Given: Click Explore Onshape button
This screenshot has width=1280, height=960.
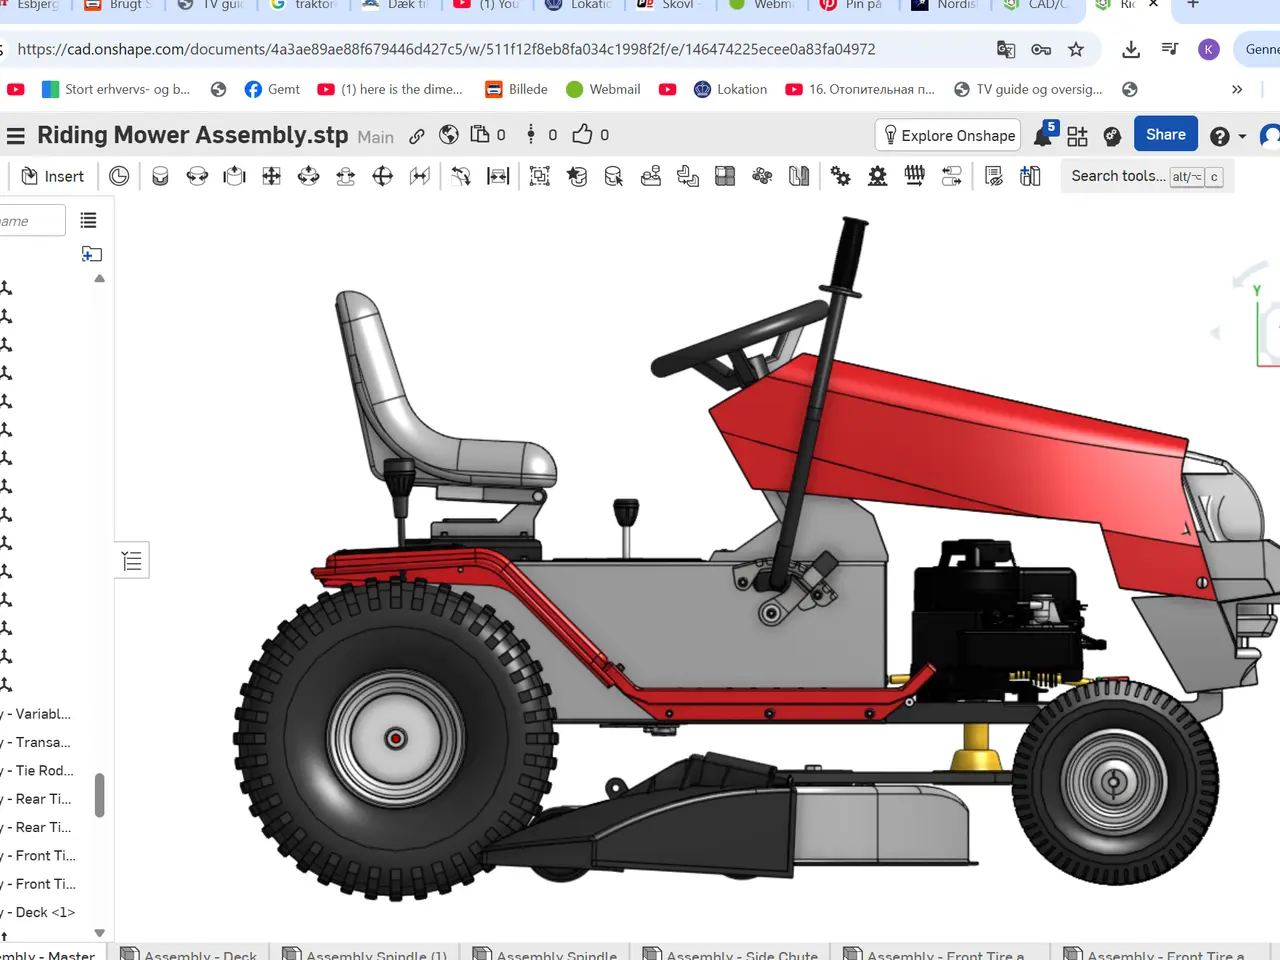Looking at the screenshot, I should click(x=948, y=135).
